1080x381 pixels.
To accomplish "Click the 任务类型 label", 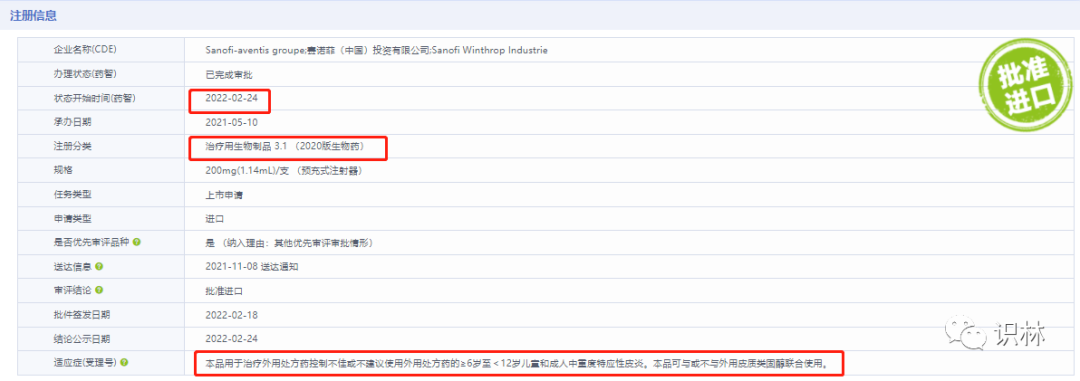I will click(72, 194).
